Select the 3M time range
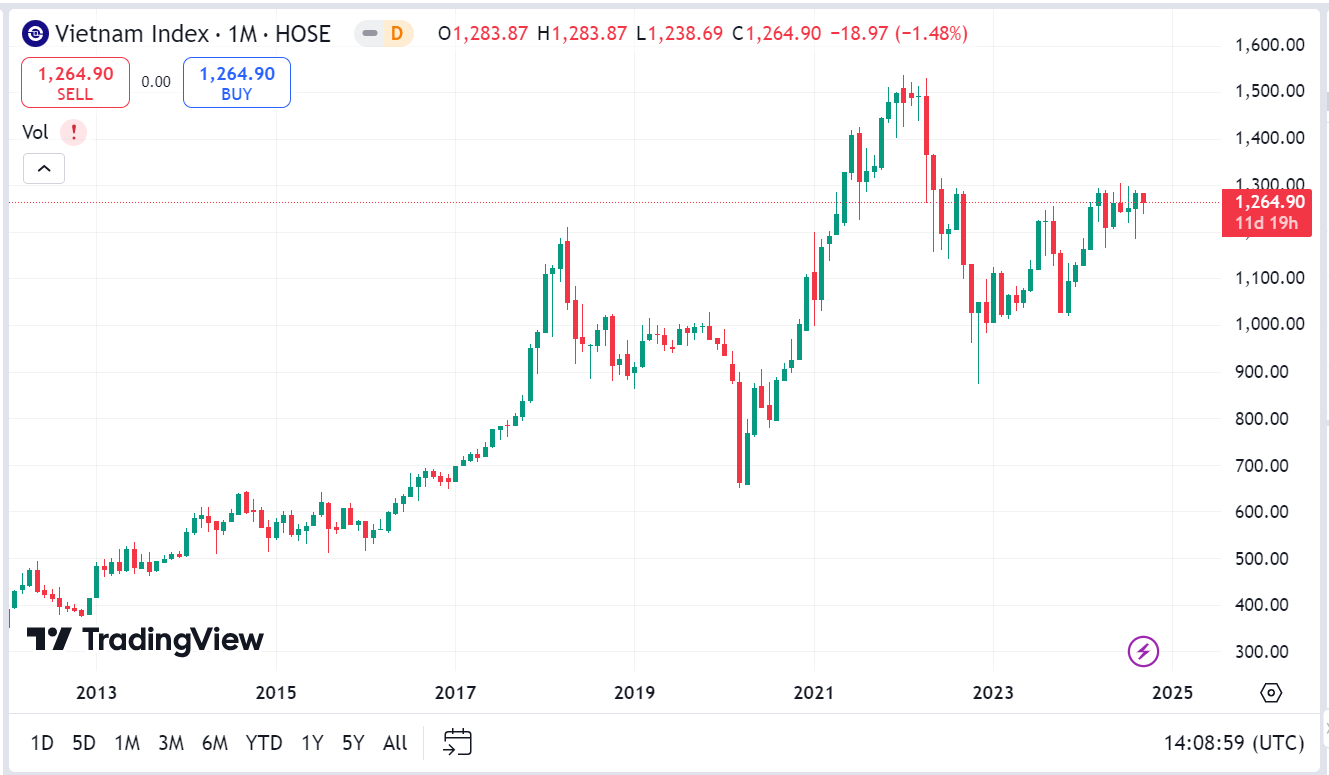 pyautogui.click(x=171, y=743)
